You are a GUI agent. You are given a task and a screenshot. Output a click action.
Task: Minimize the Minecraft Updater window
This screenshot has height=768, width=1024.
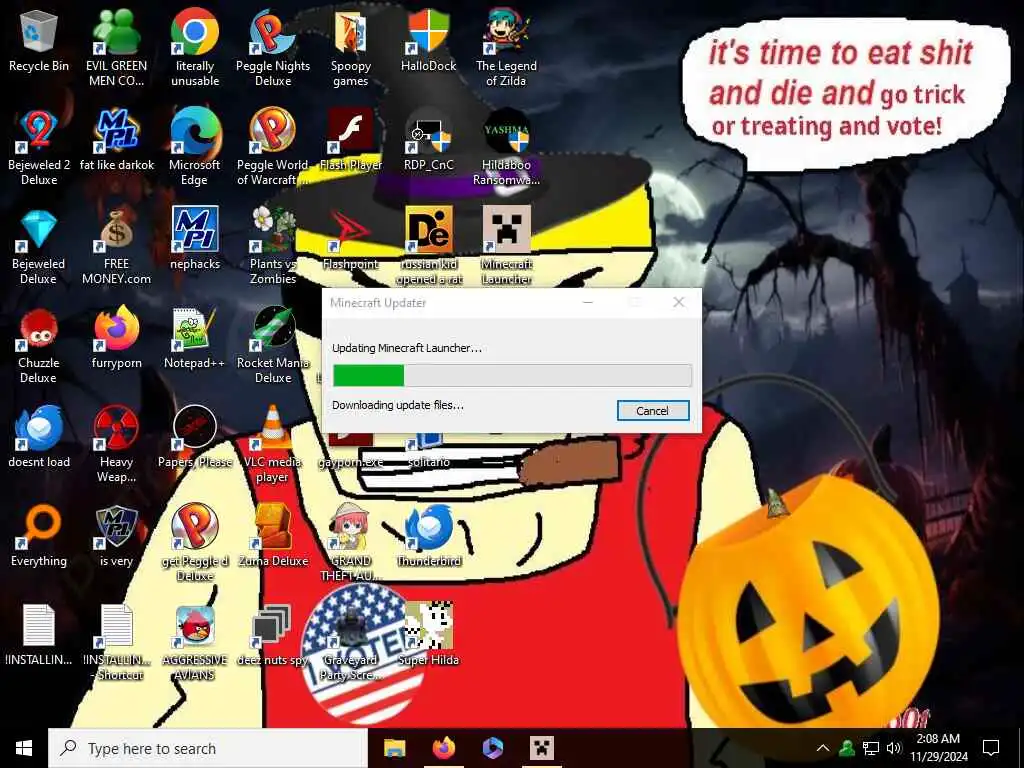pyautogui.click(x=588, y=302)
